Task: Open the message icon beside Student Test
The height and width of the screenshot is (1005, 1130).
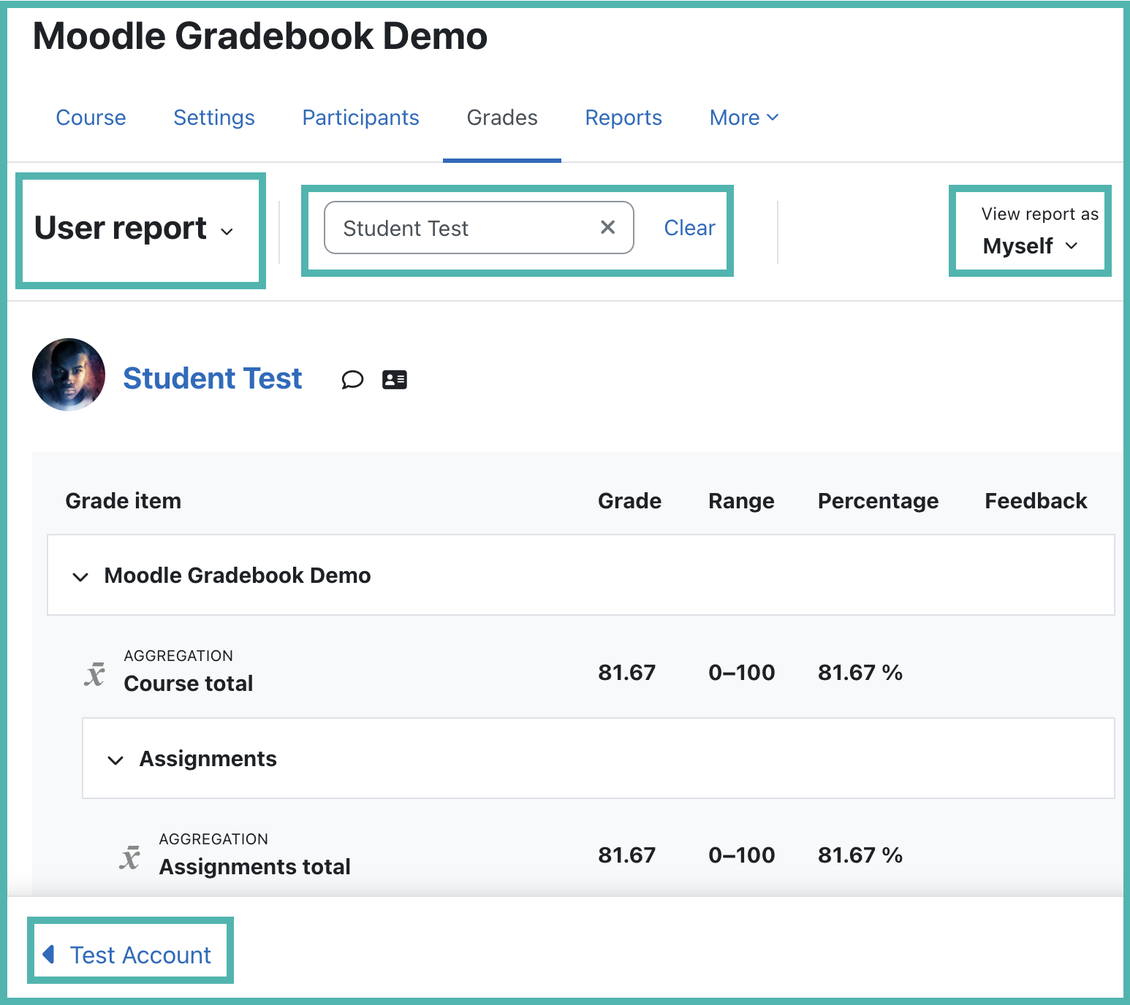Action: pyautogui.click(x=352, y=379)
